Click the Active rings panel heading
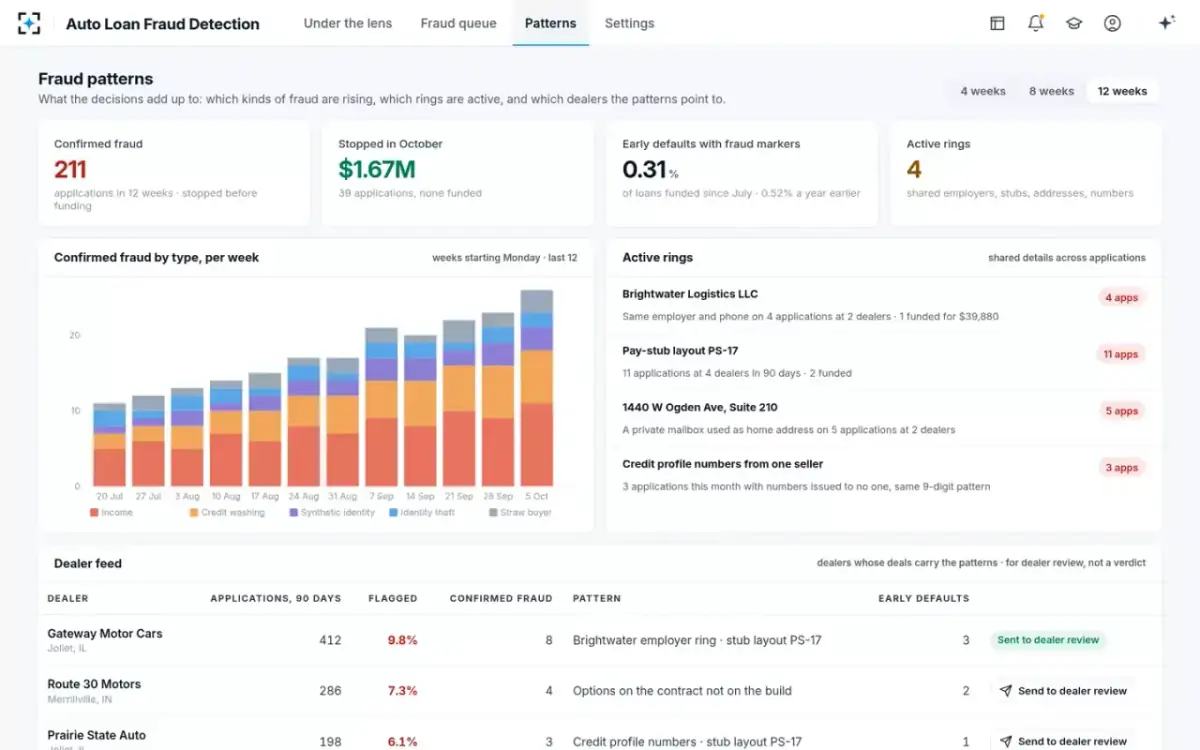Viewport: 1200px width, 750px height. (657, 257)
